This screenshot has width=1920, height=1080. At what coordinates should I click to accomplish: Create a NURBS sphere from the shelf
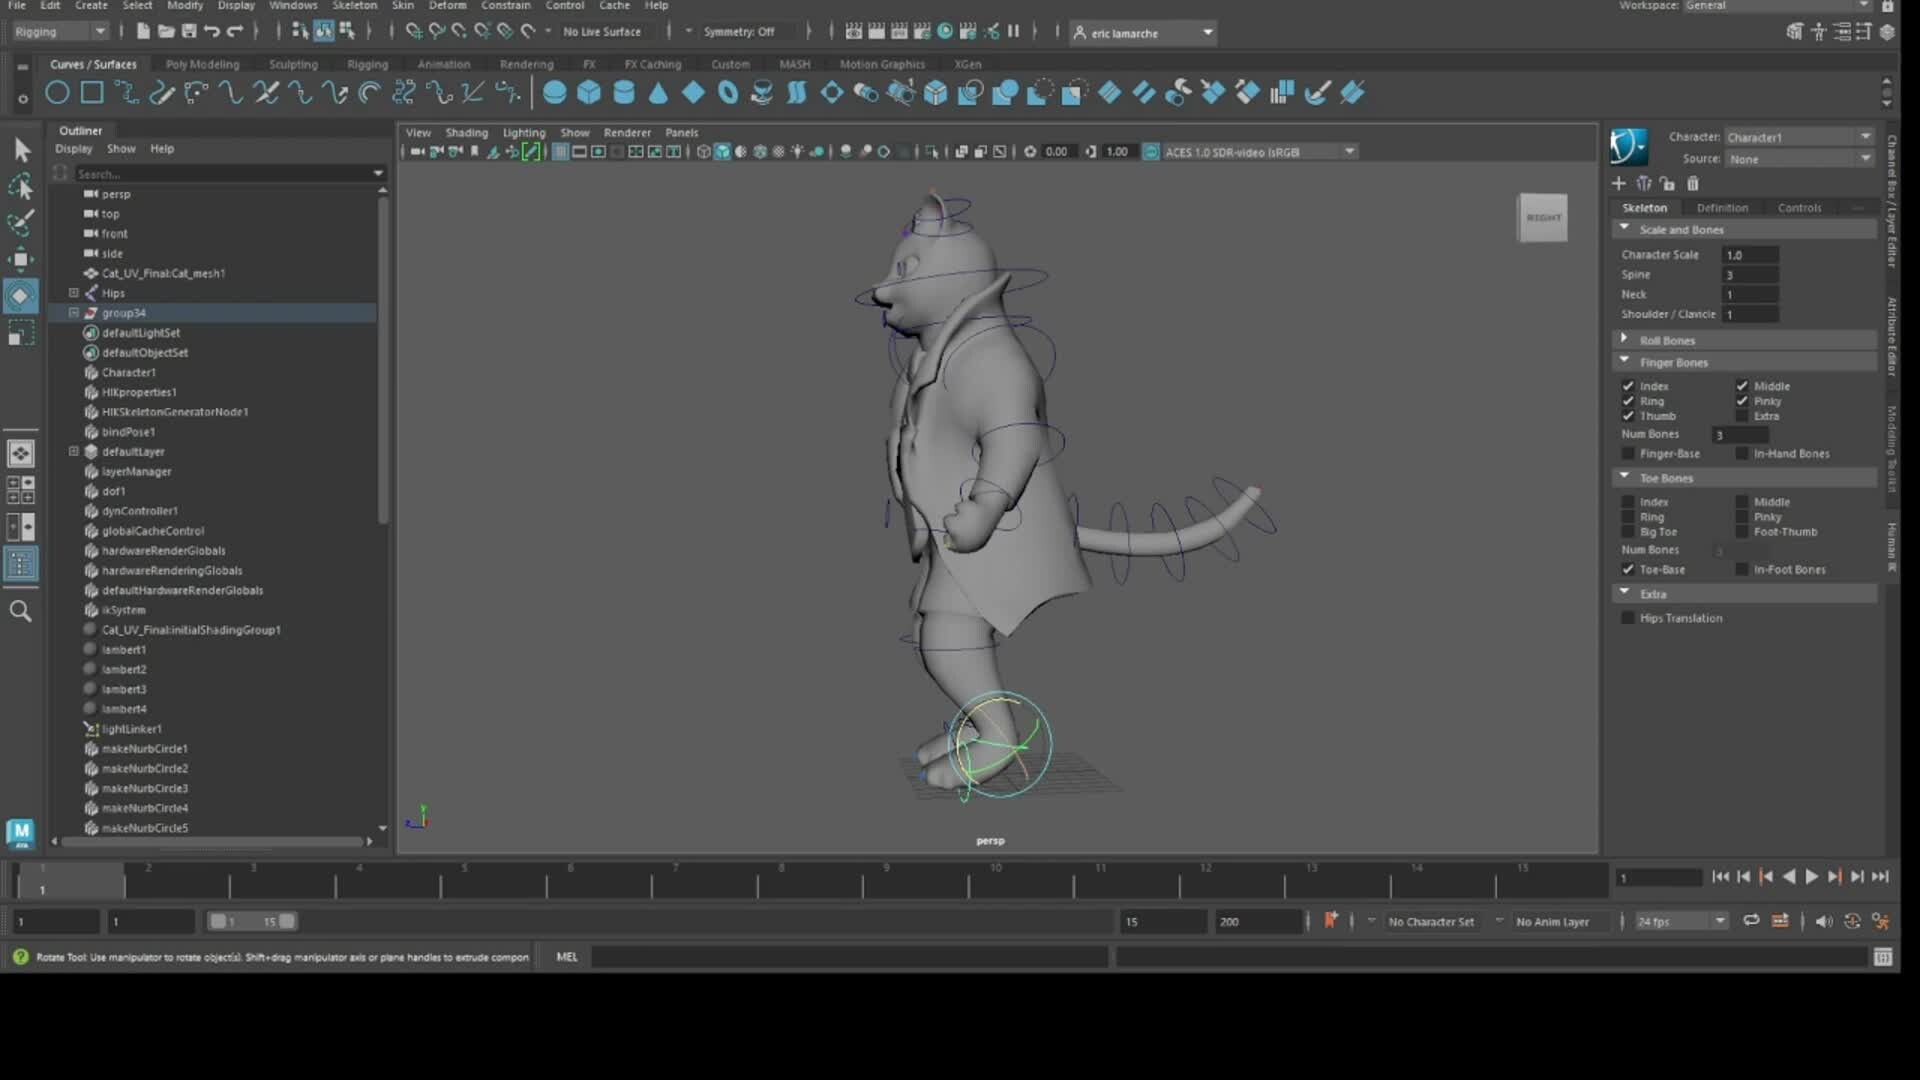coord(555,92)
